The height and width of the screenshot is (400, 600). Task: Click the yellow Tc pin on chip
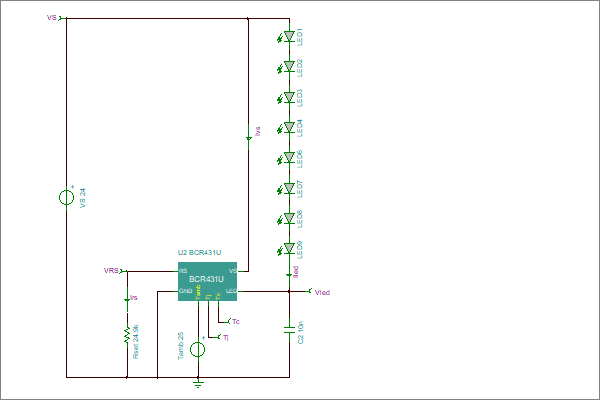pyautogui.click(x=218, y=296)
